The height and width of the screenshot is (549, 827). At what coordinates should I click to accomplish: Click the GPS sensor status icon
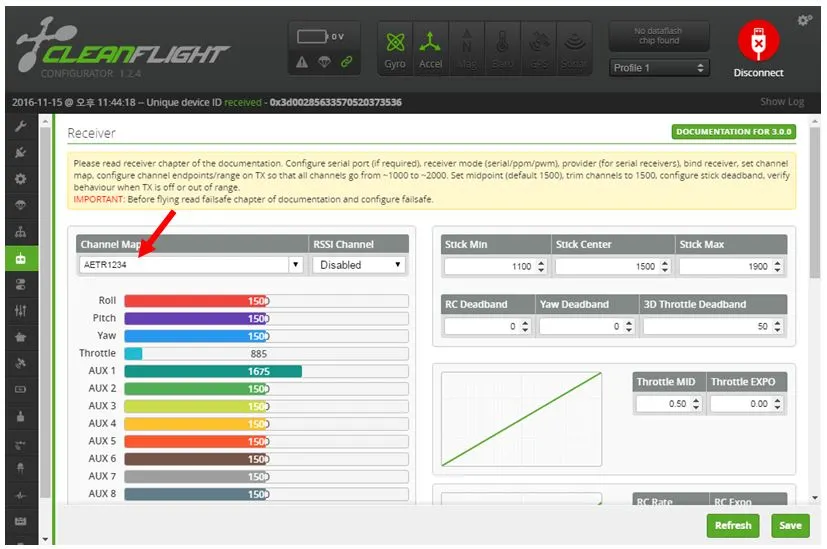pos(538,50)
